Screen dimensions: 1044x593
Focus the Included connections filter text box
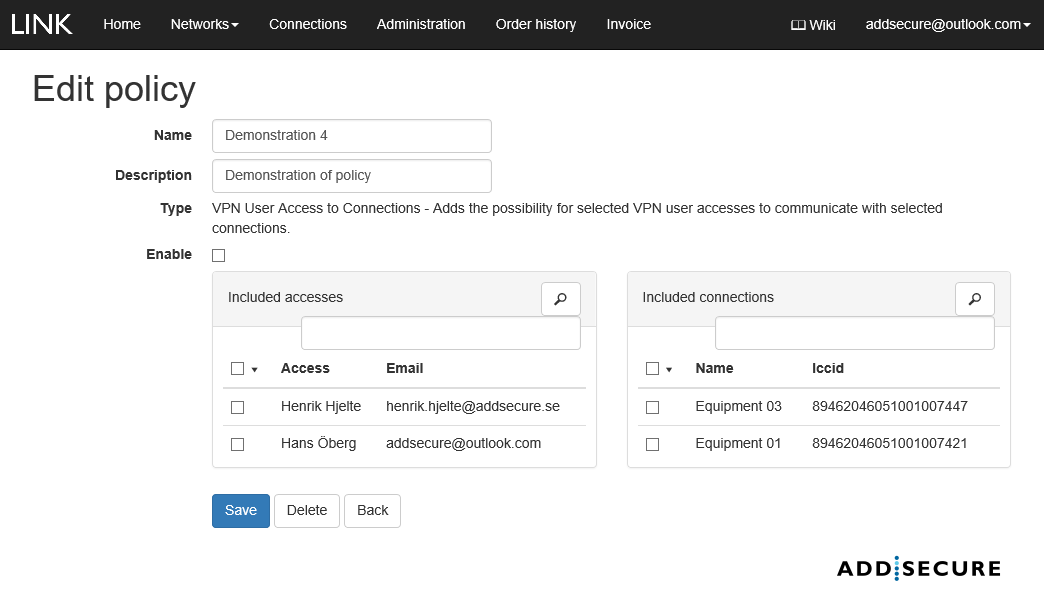click(854, 333)
